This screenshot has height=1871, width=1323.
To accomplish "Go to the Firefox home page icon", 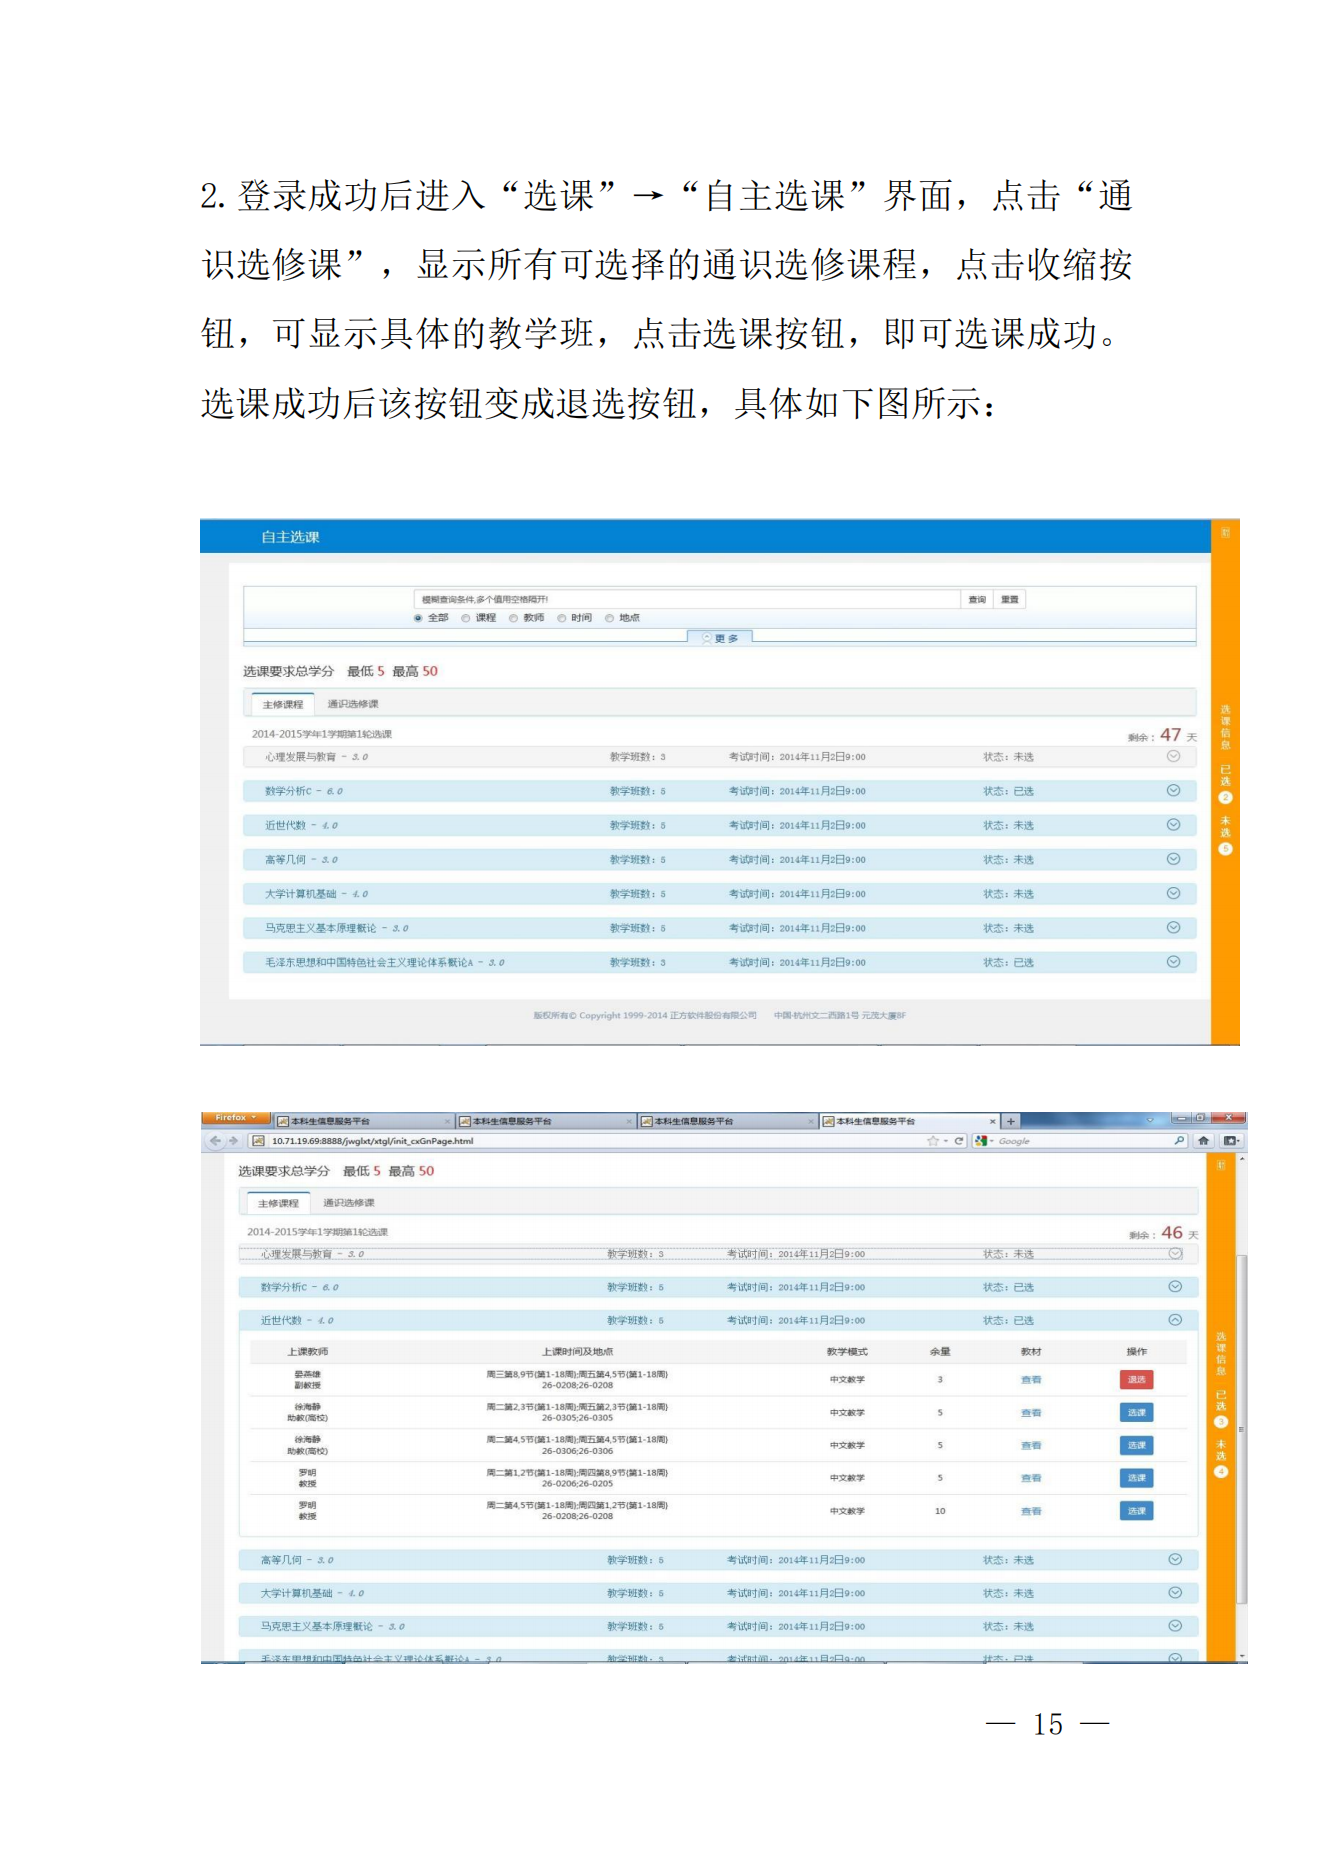I will pyautogui.click(x=1204, y=1140).
